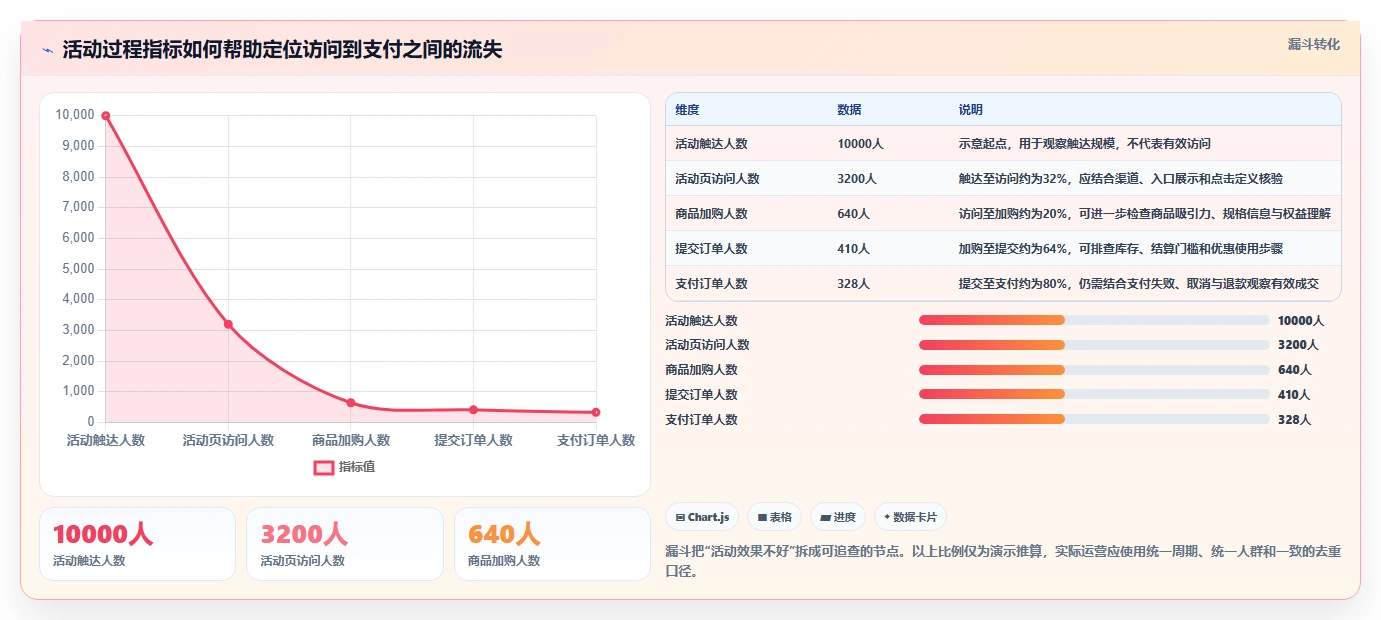Click the 2,000 y-axis label
1381x620 pixels.
(78, 360)
